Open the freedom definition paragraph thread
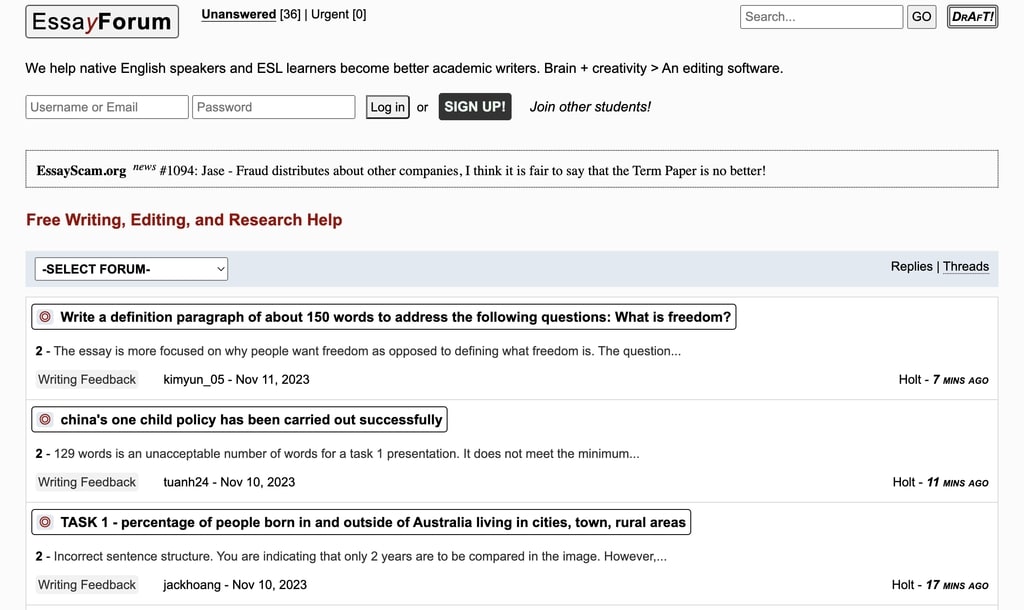Viewport: 1024px width, 610px height. [395, 316]
